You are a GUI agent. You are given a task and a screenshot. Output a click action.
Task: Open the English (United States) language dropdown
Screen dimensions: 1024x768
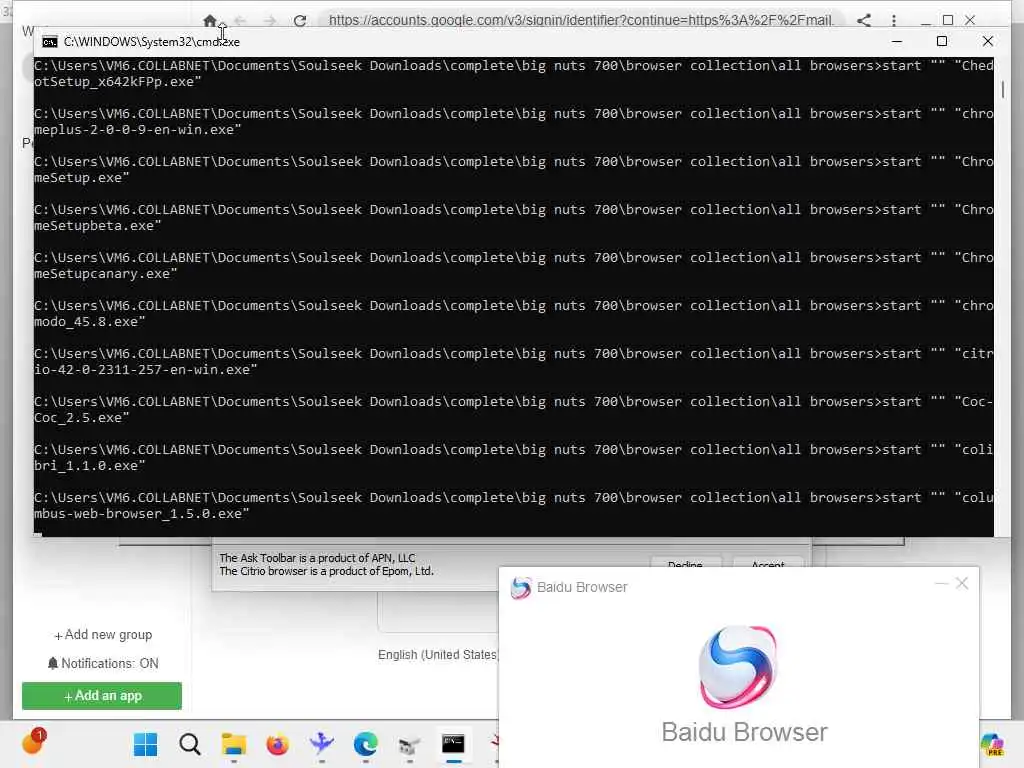(438, 654)
